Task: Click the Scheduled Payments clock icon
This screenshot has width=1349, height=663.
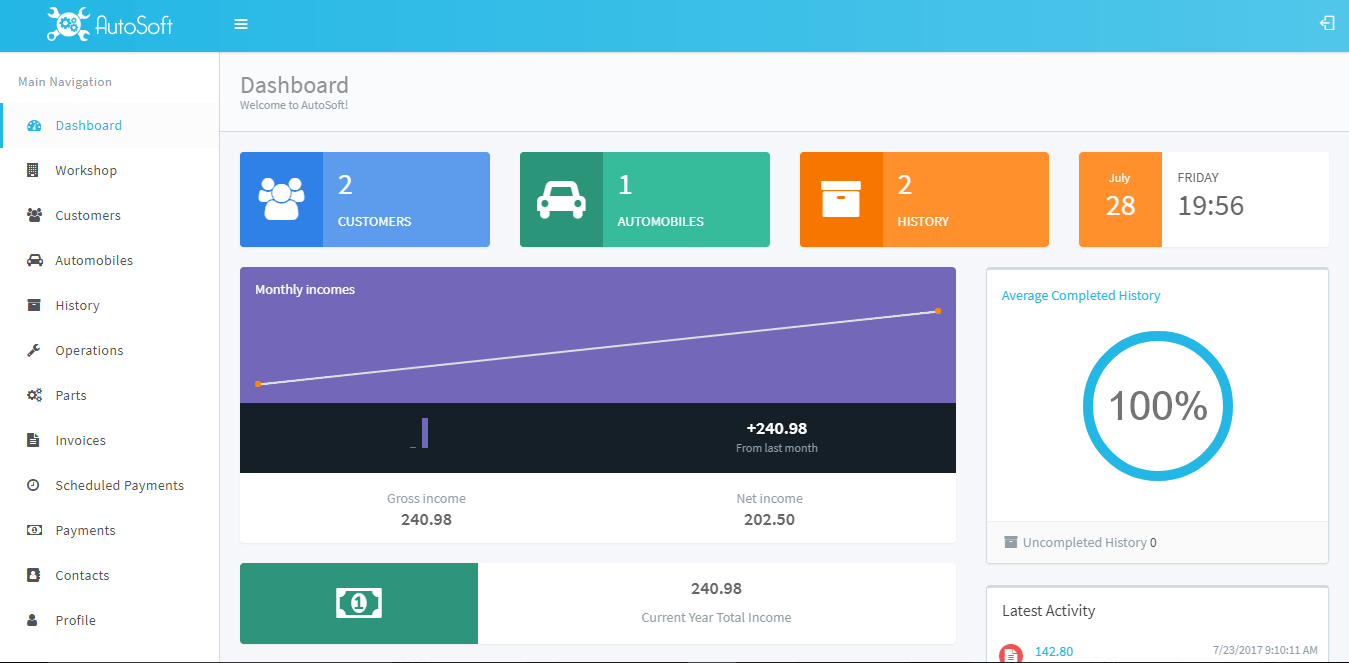Action: 33,485
